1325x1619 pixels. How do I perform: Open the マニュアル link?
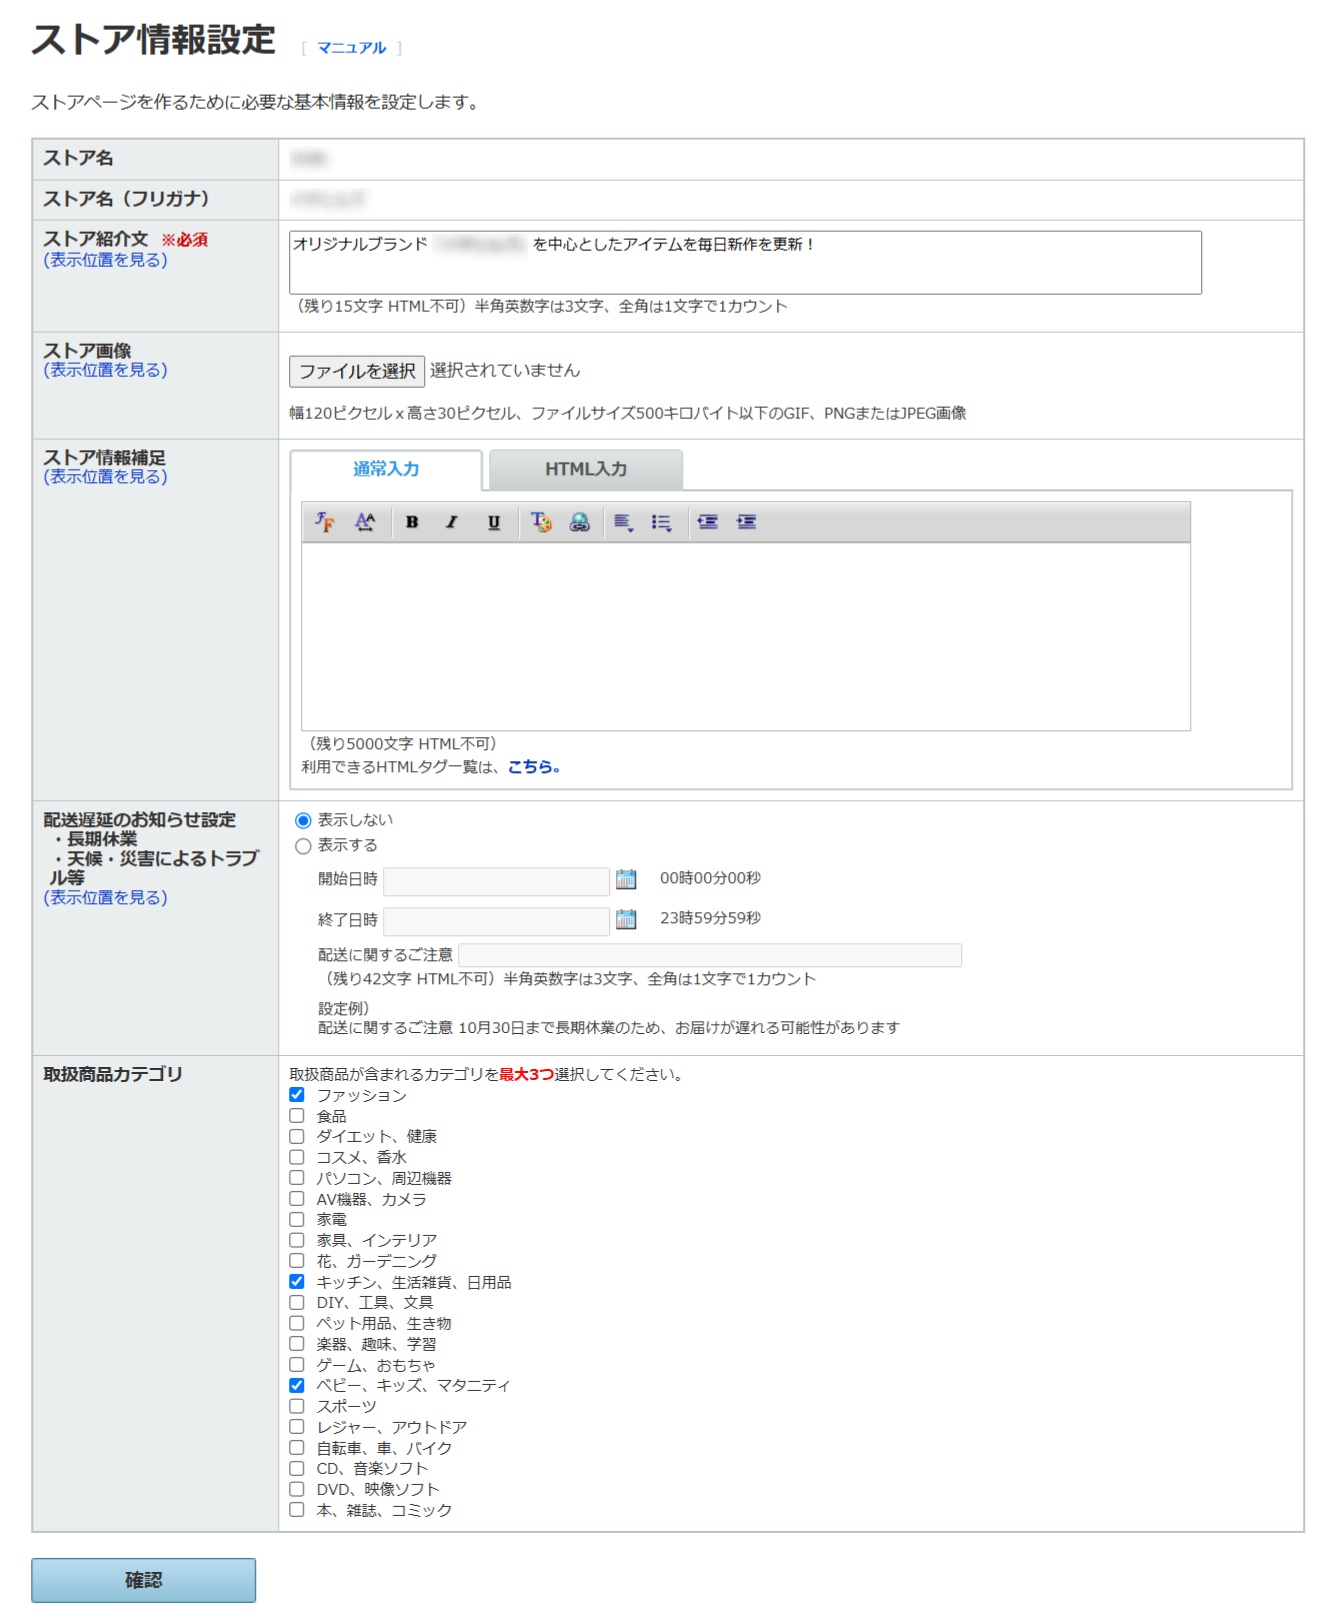coord(352,47)
